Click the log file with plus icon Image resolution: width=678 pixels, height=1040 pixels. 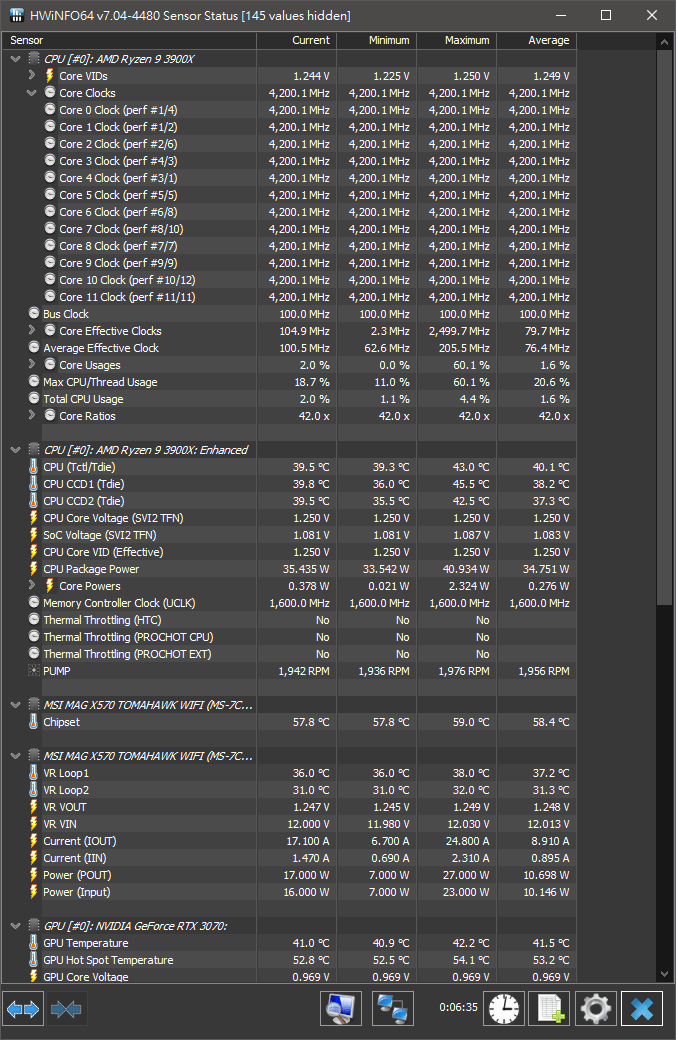(x=550, y=1009)
